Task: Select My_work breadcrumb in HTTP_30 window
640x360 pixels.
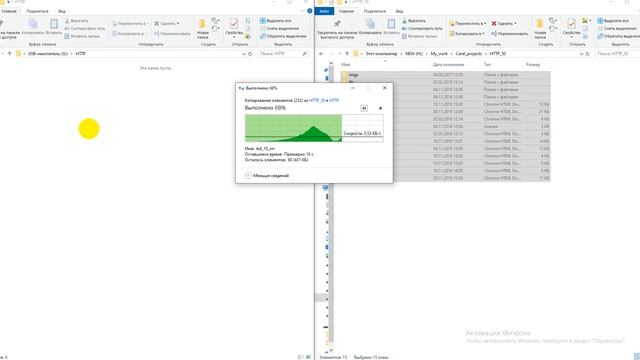Action: (439, 53)
